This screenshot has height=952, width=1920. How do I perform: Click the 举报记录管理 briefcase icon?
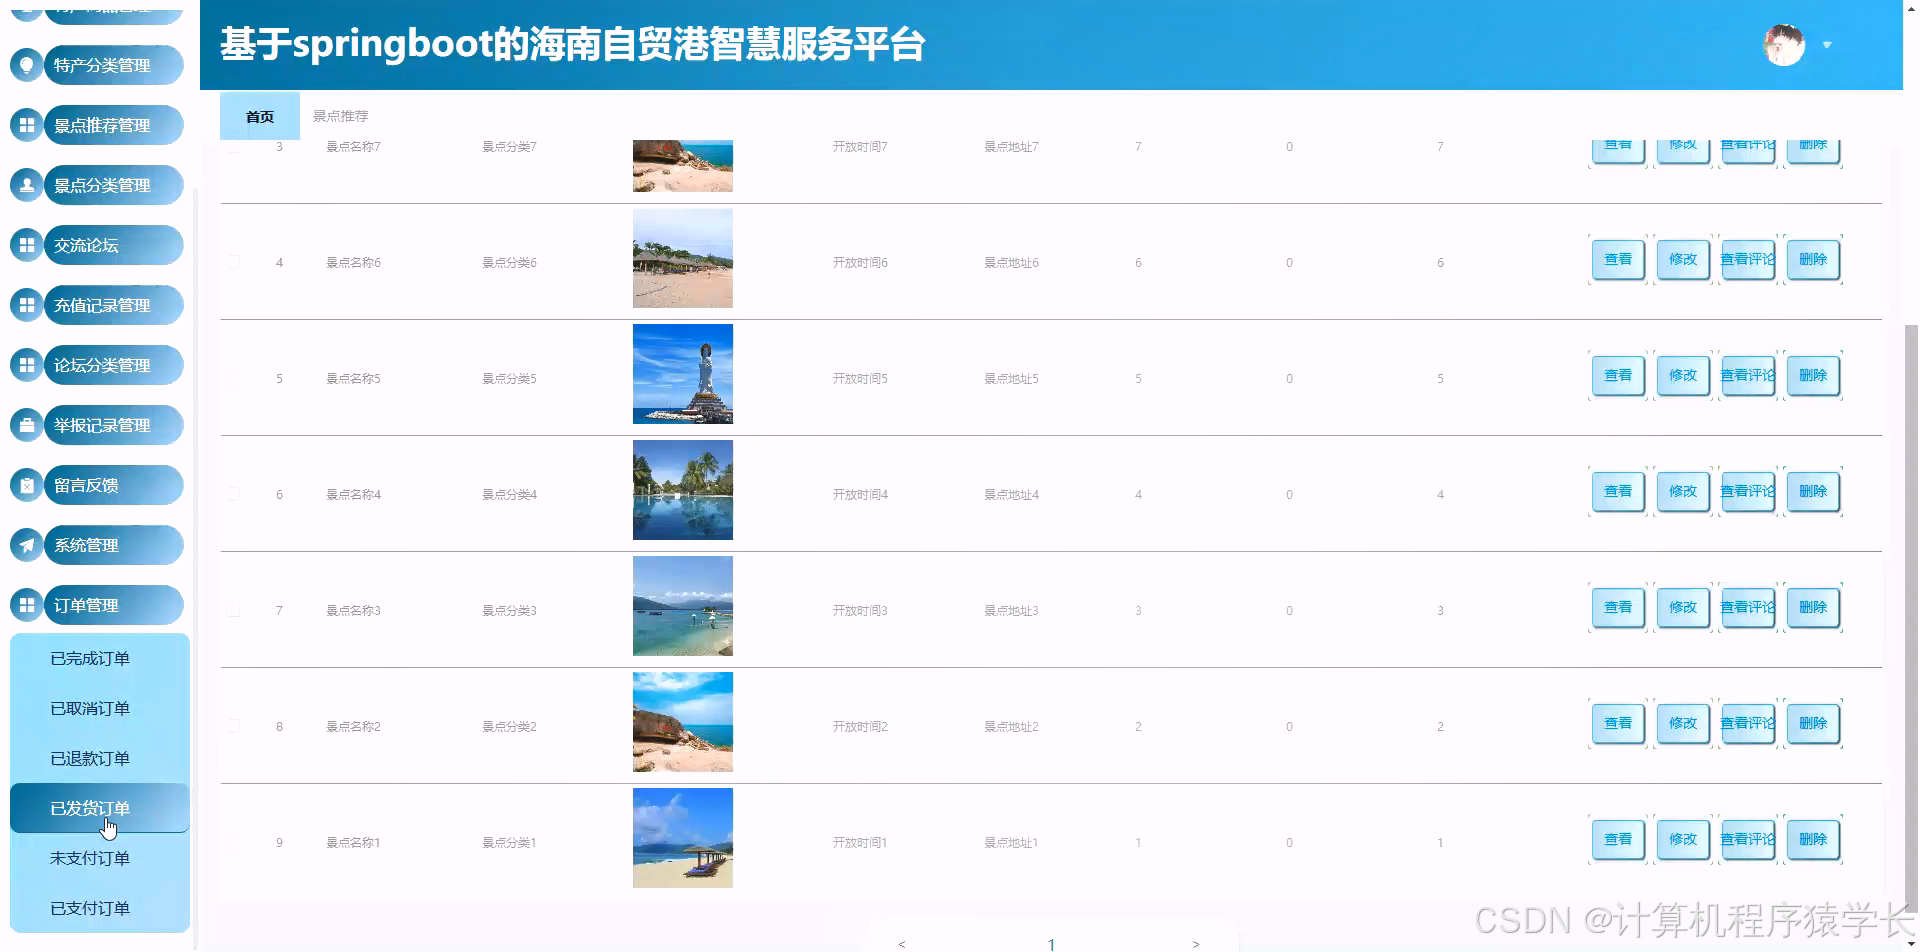[x=27, y=425]
